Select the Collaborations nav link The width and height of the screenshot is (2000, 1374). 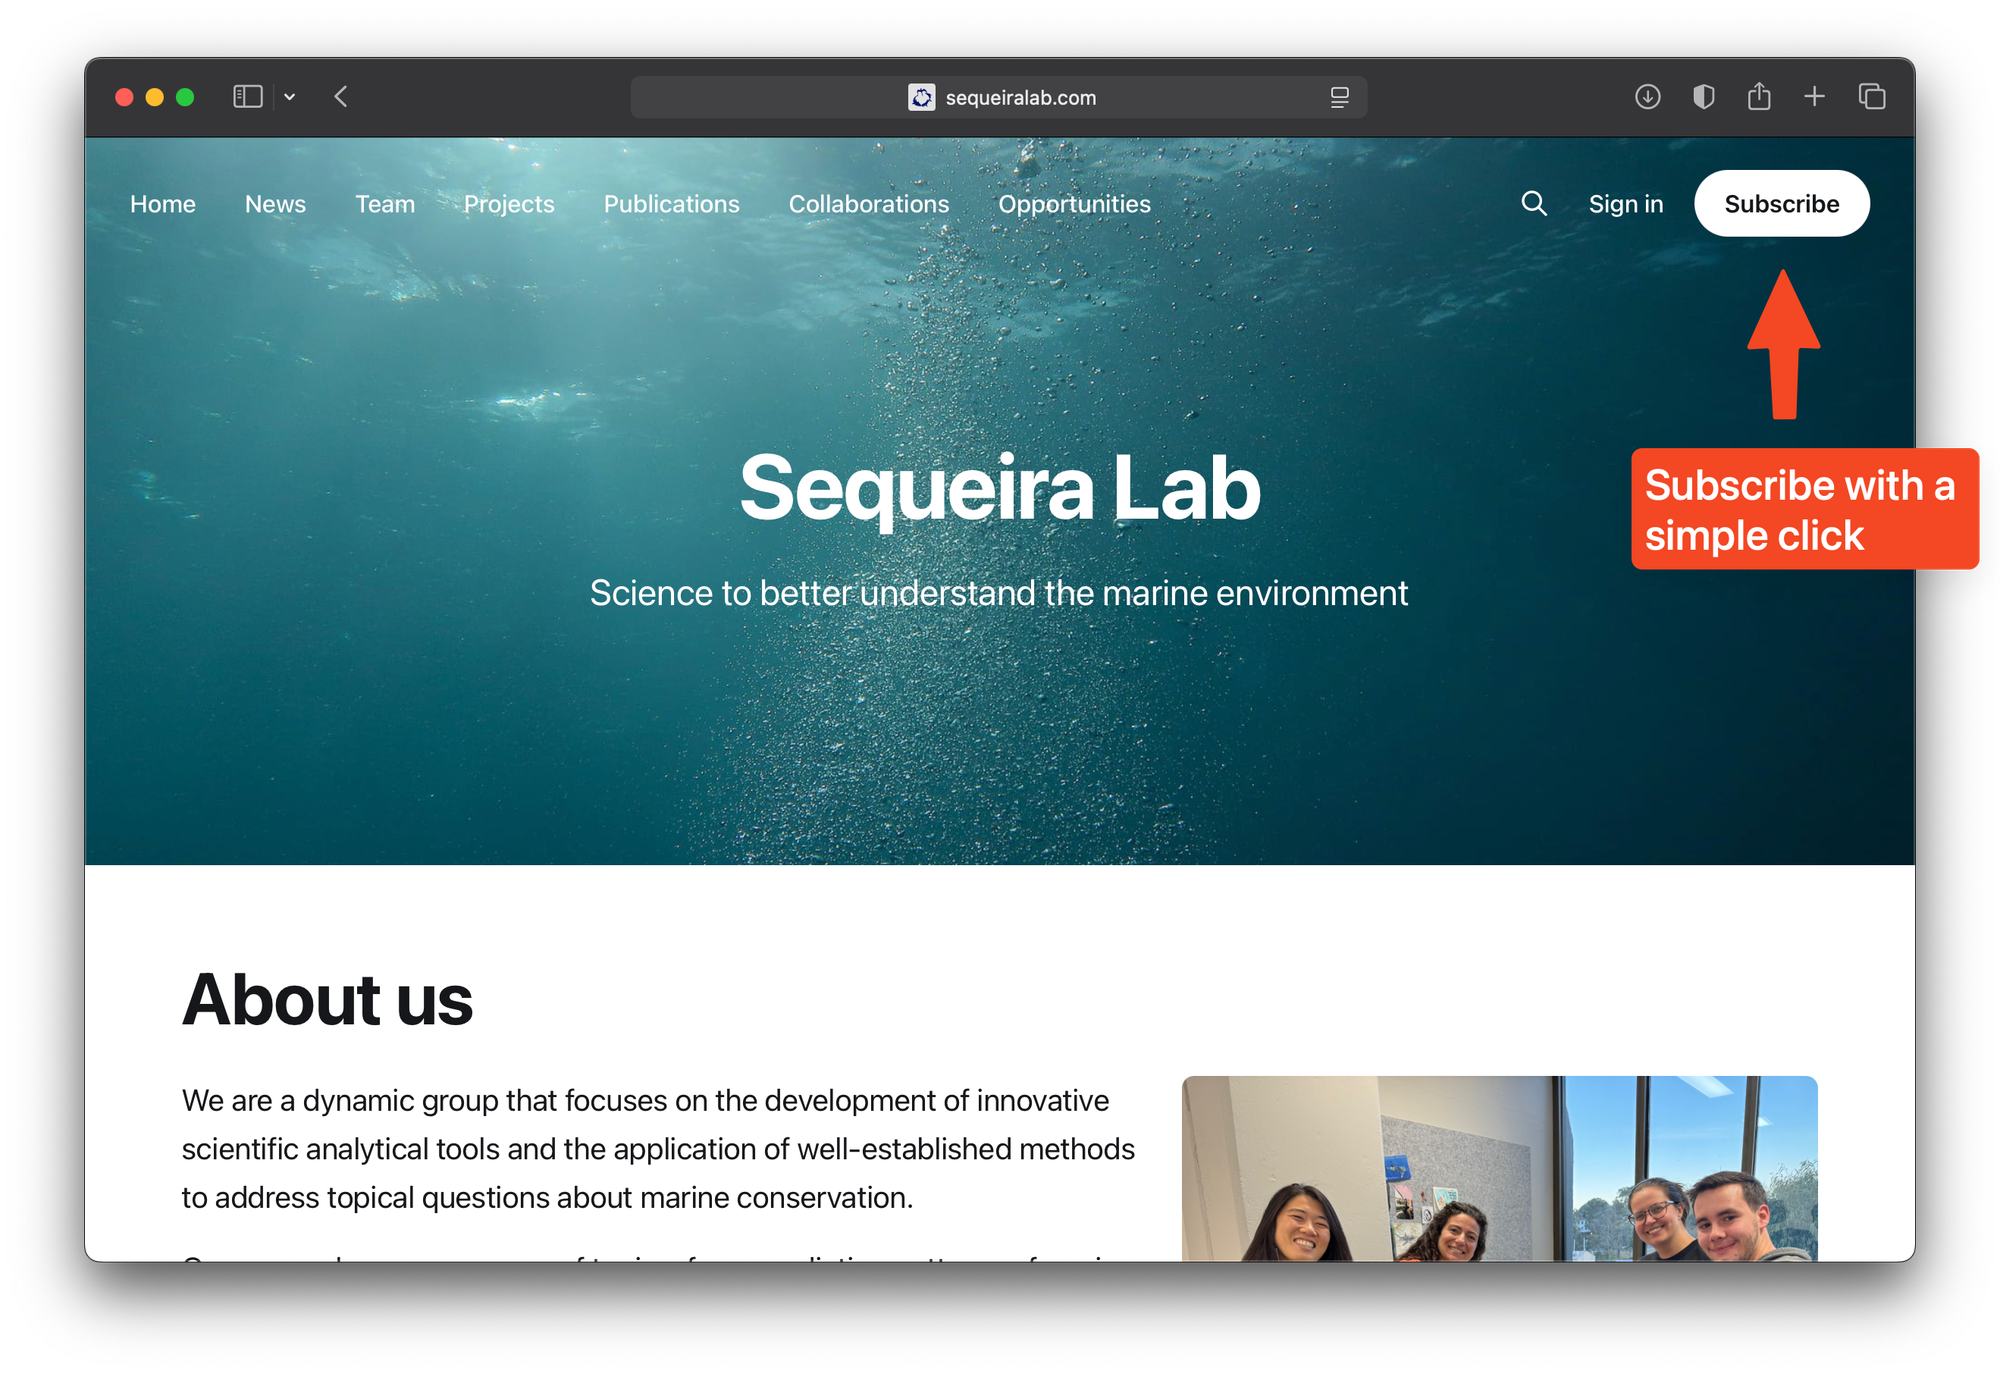[x=868, y=204]
